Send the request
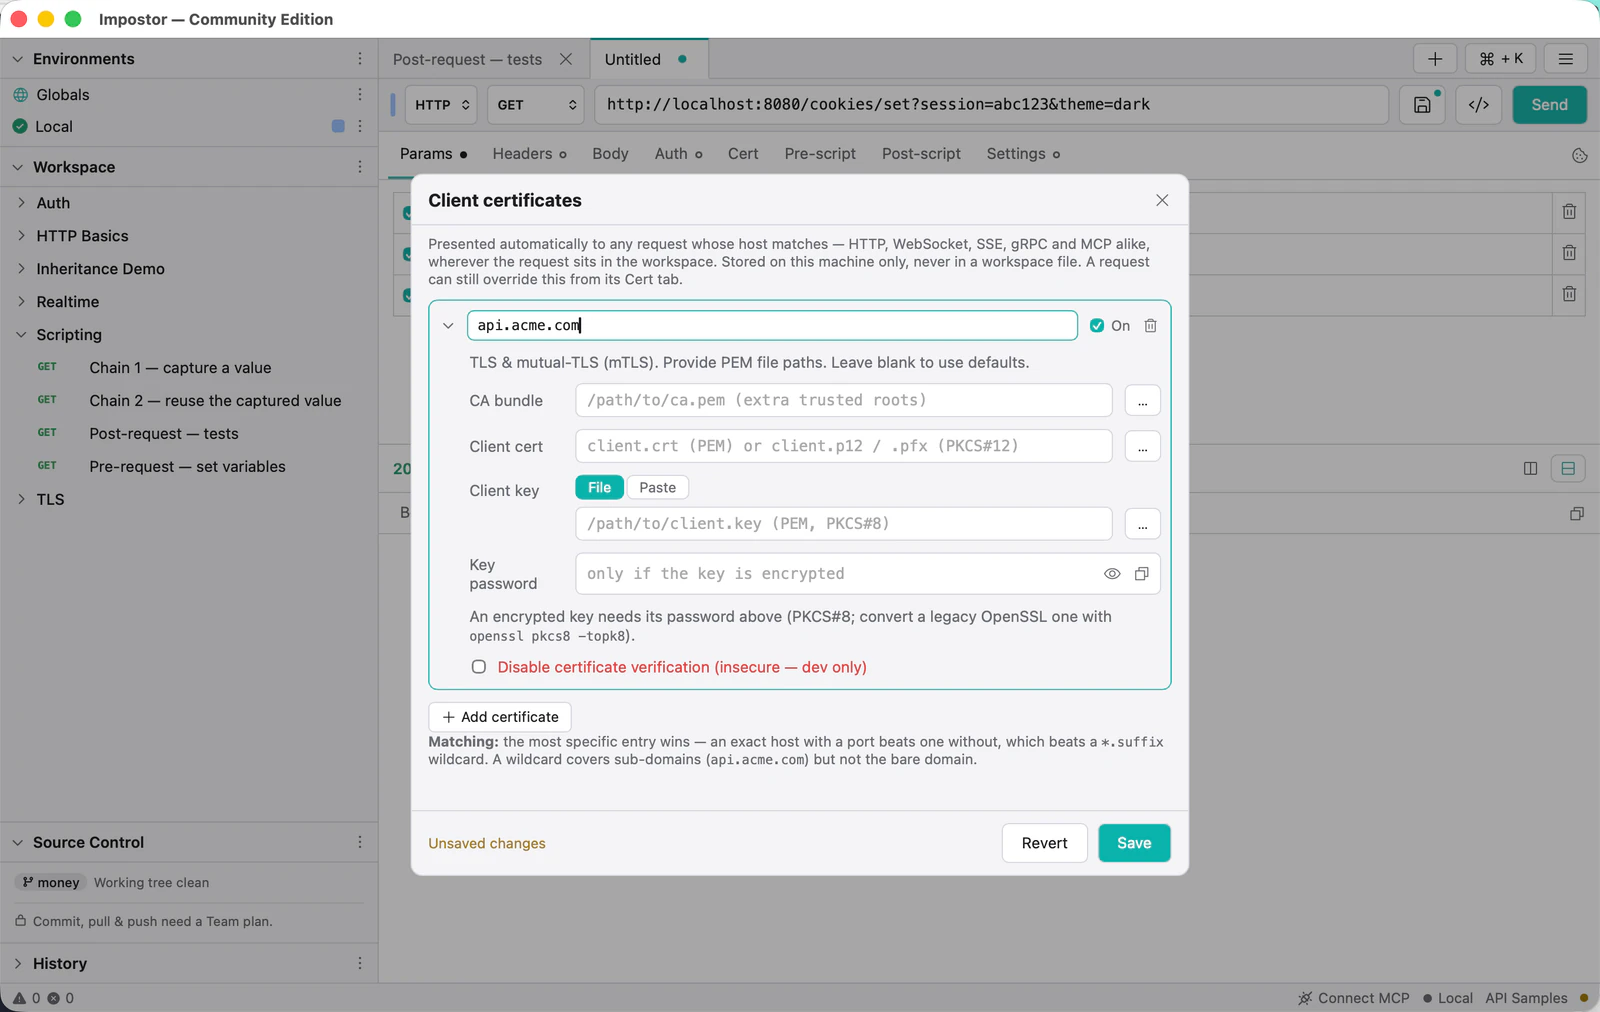Image resolution: width=1600 pixels, height=1012 pixels. [x=1549, y=105]
